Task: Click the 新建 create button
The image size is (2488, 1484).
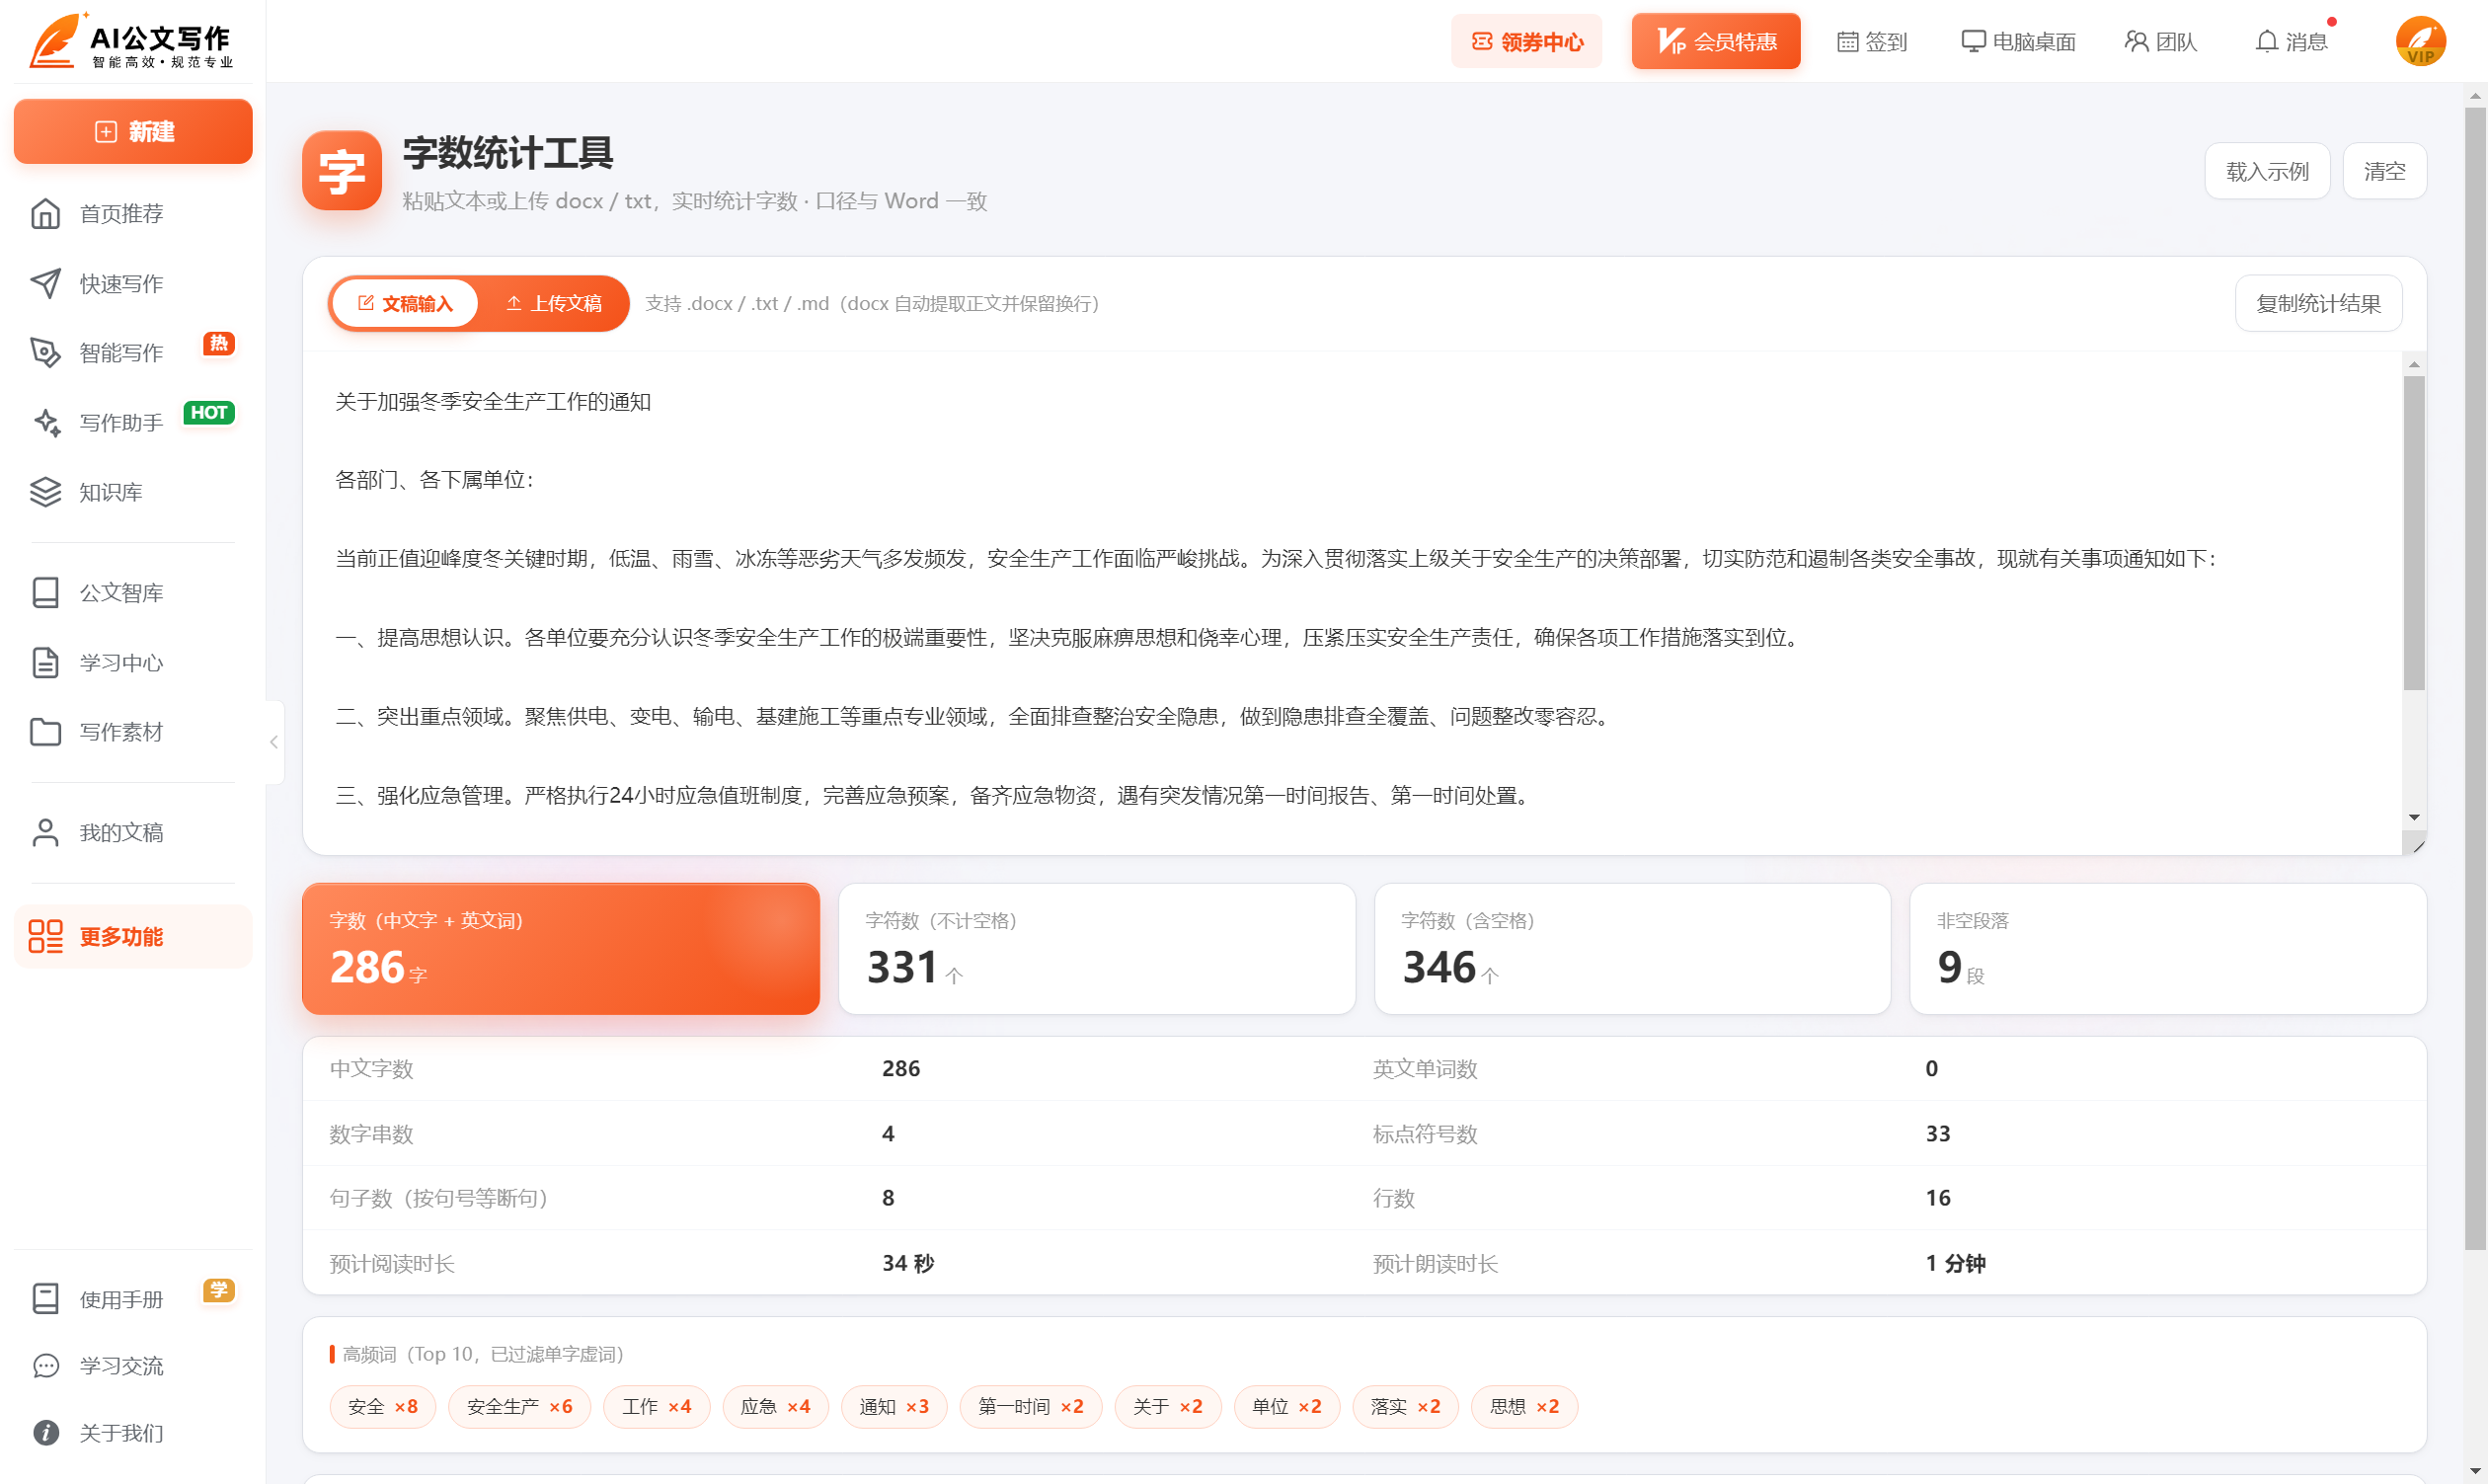Action: pos(133,131)
